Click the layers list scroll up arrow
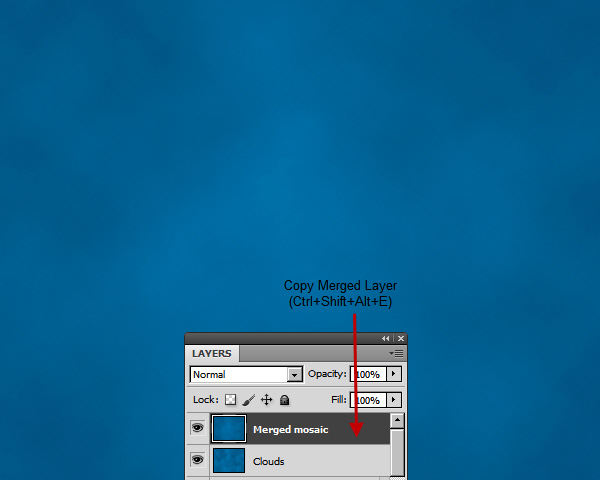 tap(397, 421)
